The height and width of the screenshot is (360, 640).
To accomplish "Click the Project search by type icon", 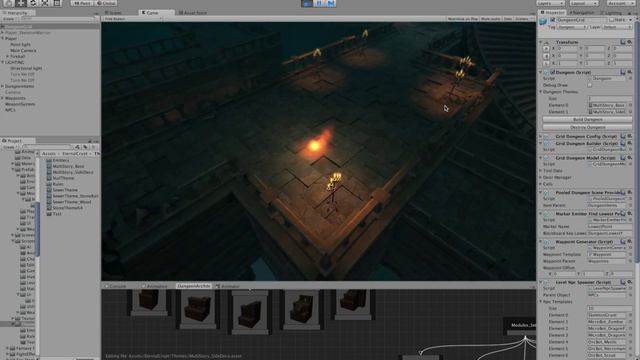I will pyautogui.click(x=78, y=147).
